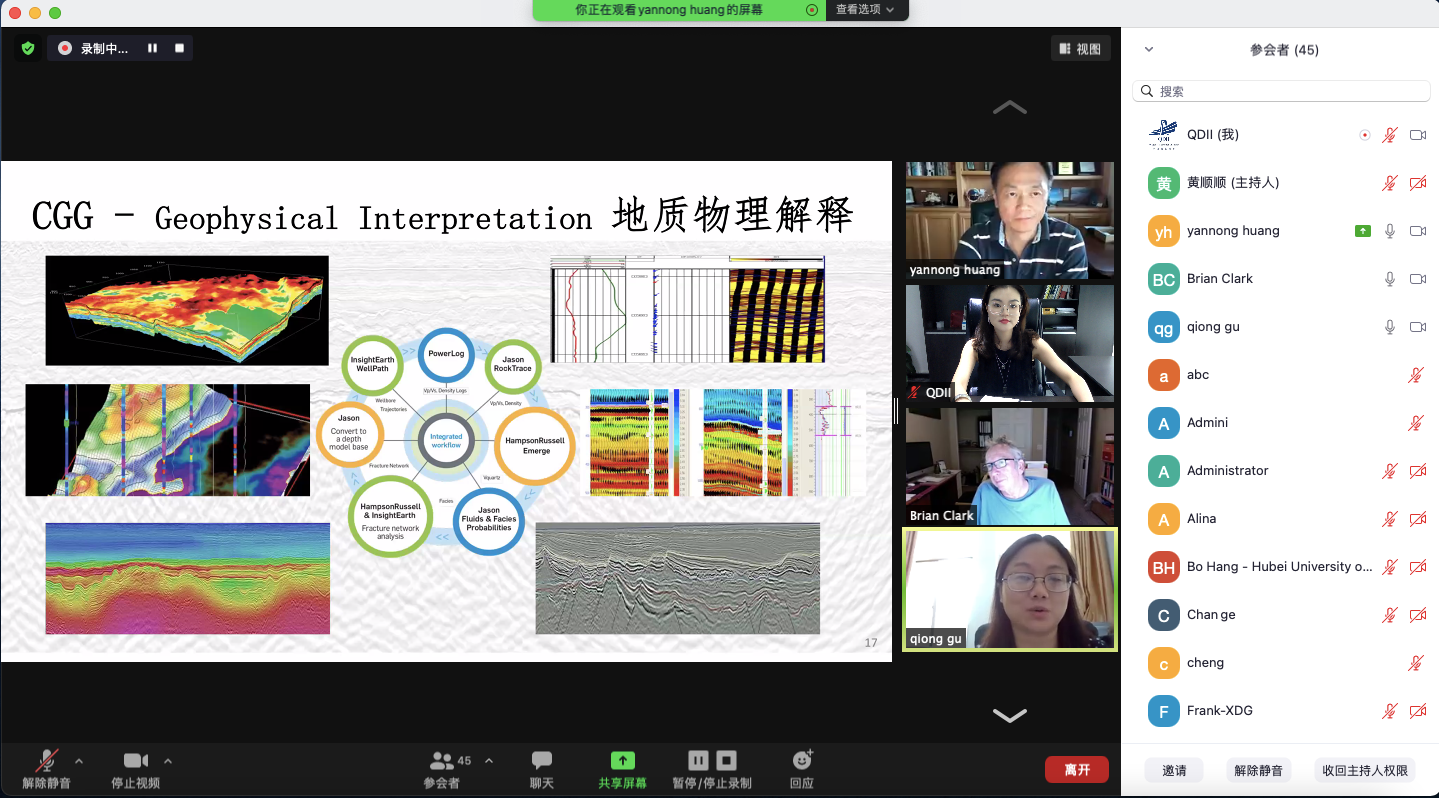Image resolution: width=1439 pixels, height=798 pixels.
Task: Click the video-off icon for Administrator
Action: [1417, 471]
